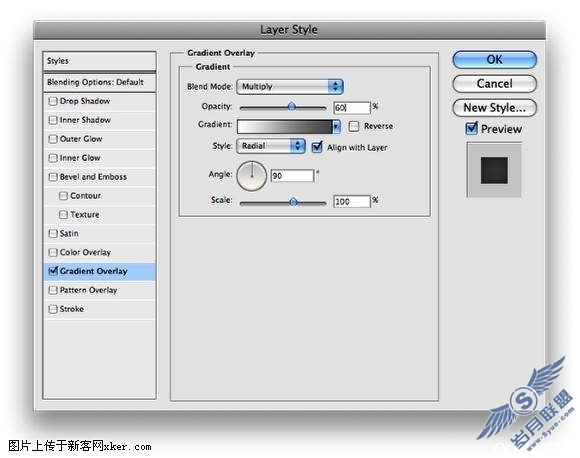Screen dimensions: 580x458
Task: Click the Cancel button
Action: pos(495,84)
